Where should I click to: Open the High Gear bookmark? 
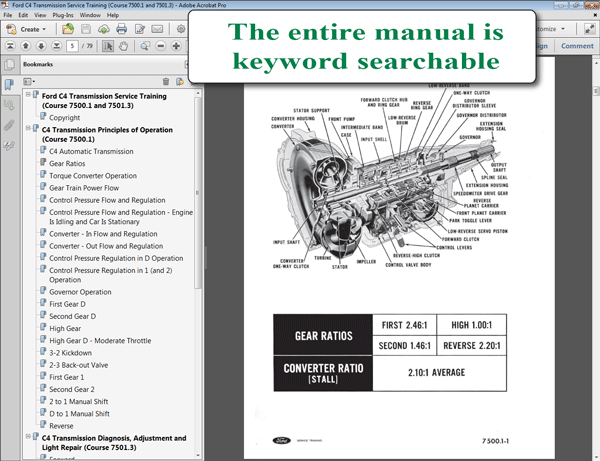tap(65, 329)
